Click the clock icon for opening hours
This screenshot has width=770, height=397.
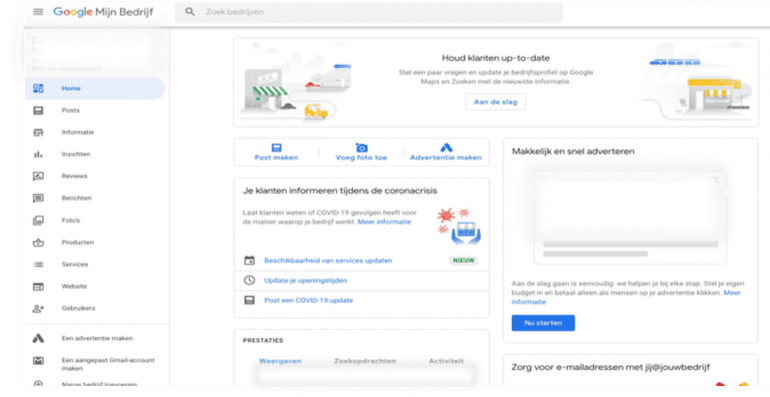click(249, 280)
